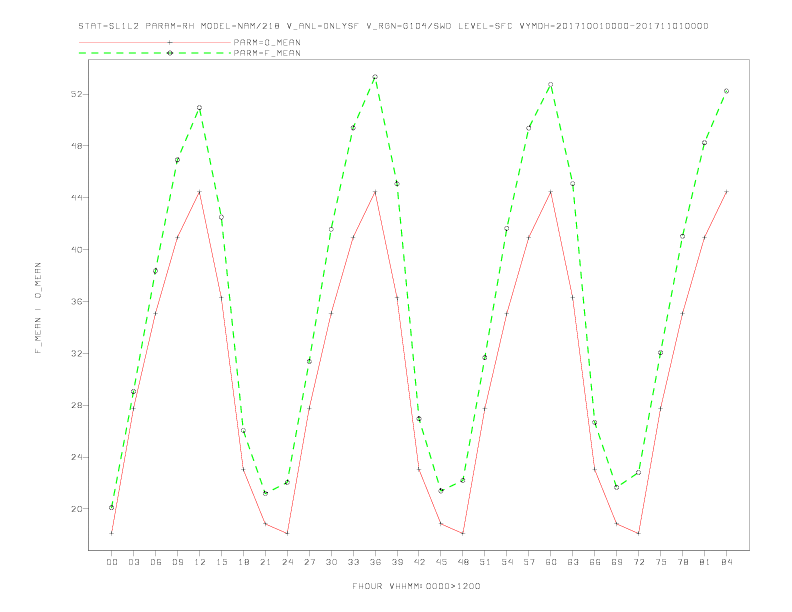This screenshot has height=612, width=792.
Task: Click the x-axis tick label 69
Action: [x=617, y=562]
